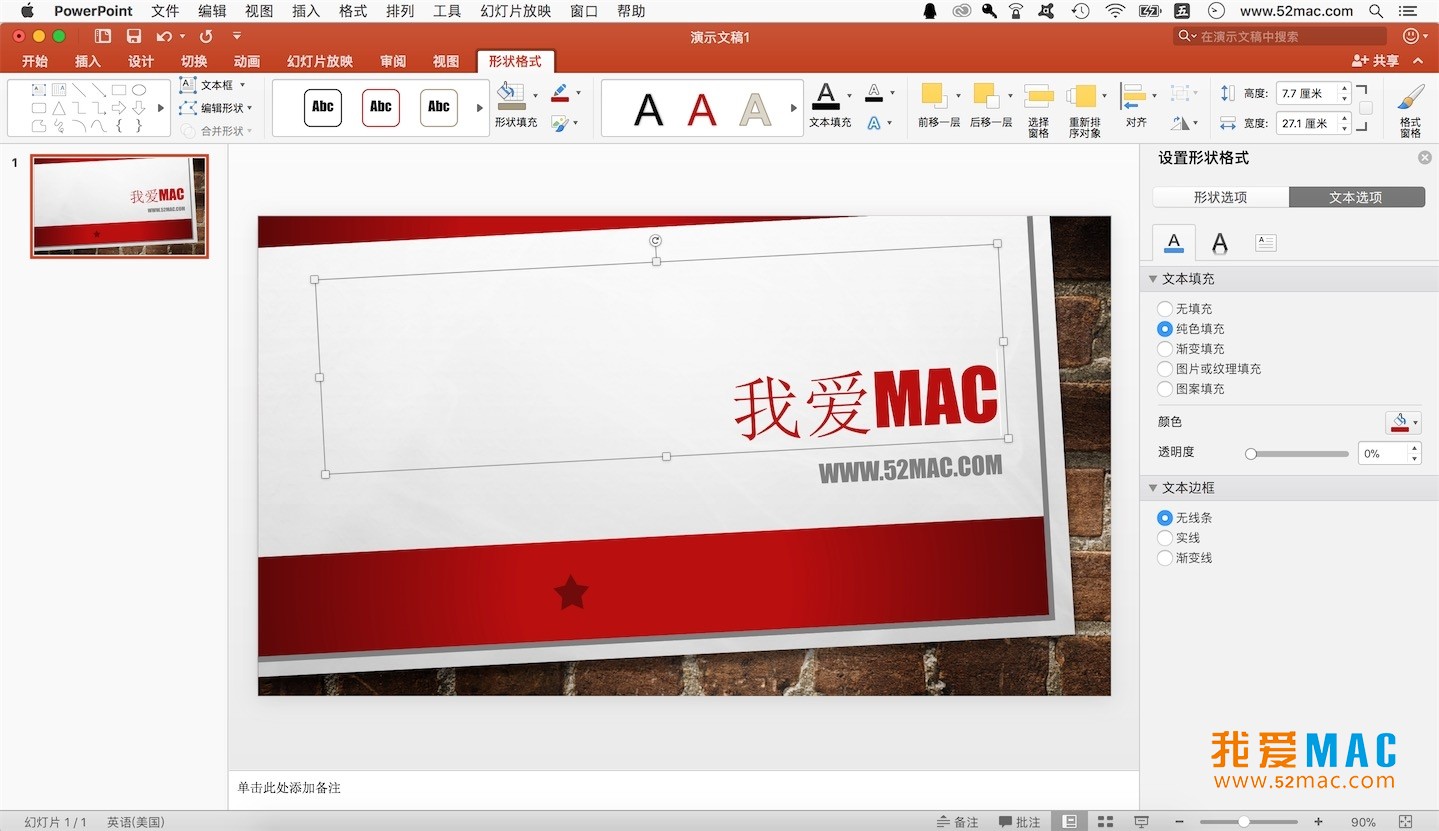Click the Text Fill (文本填充) icon
Screen dimensions: 1439x831
[x=826, y=96]
